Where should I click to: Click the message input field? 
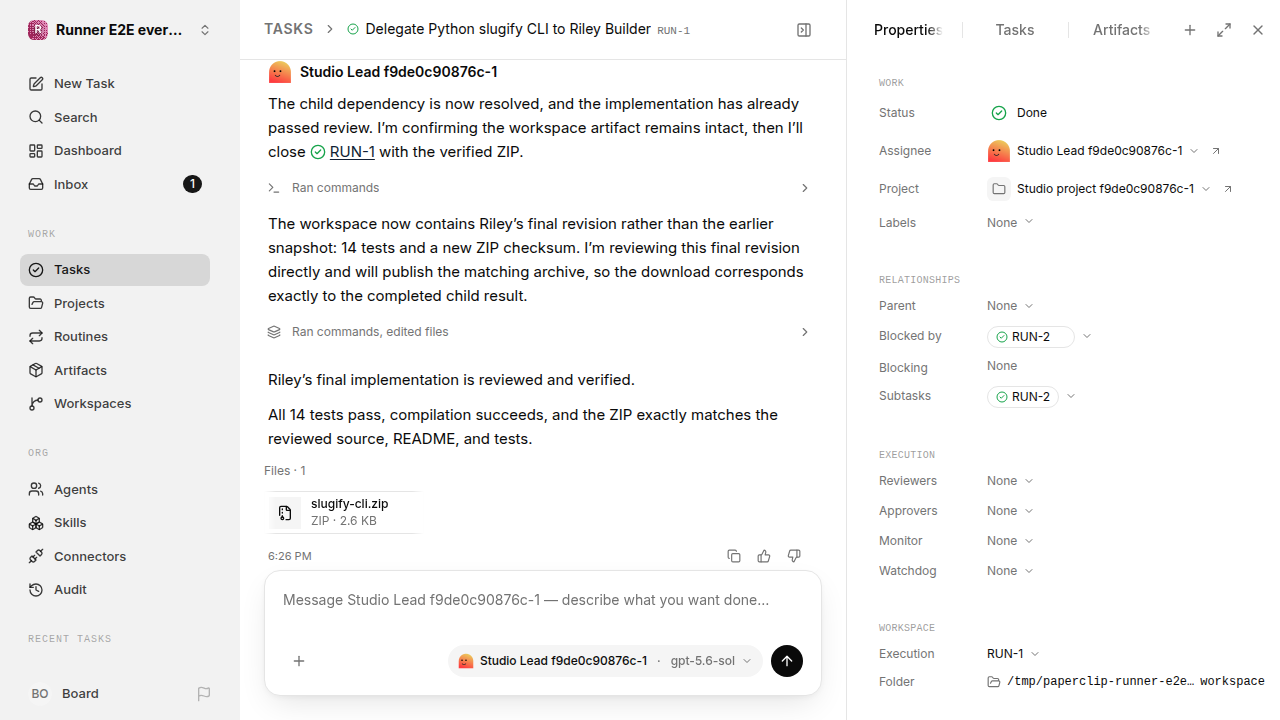point(543,600)
